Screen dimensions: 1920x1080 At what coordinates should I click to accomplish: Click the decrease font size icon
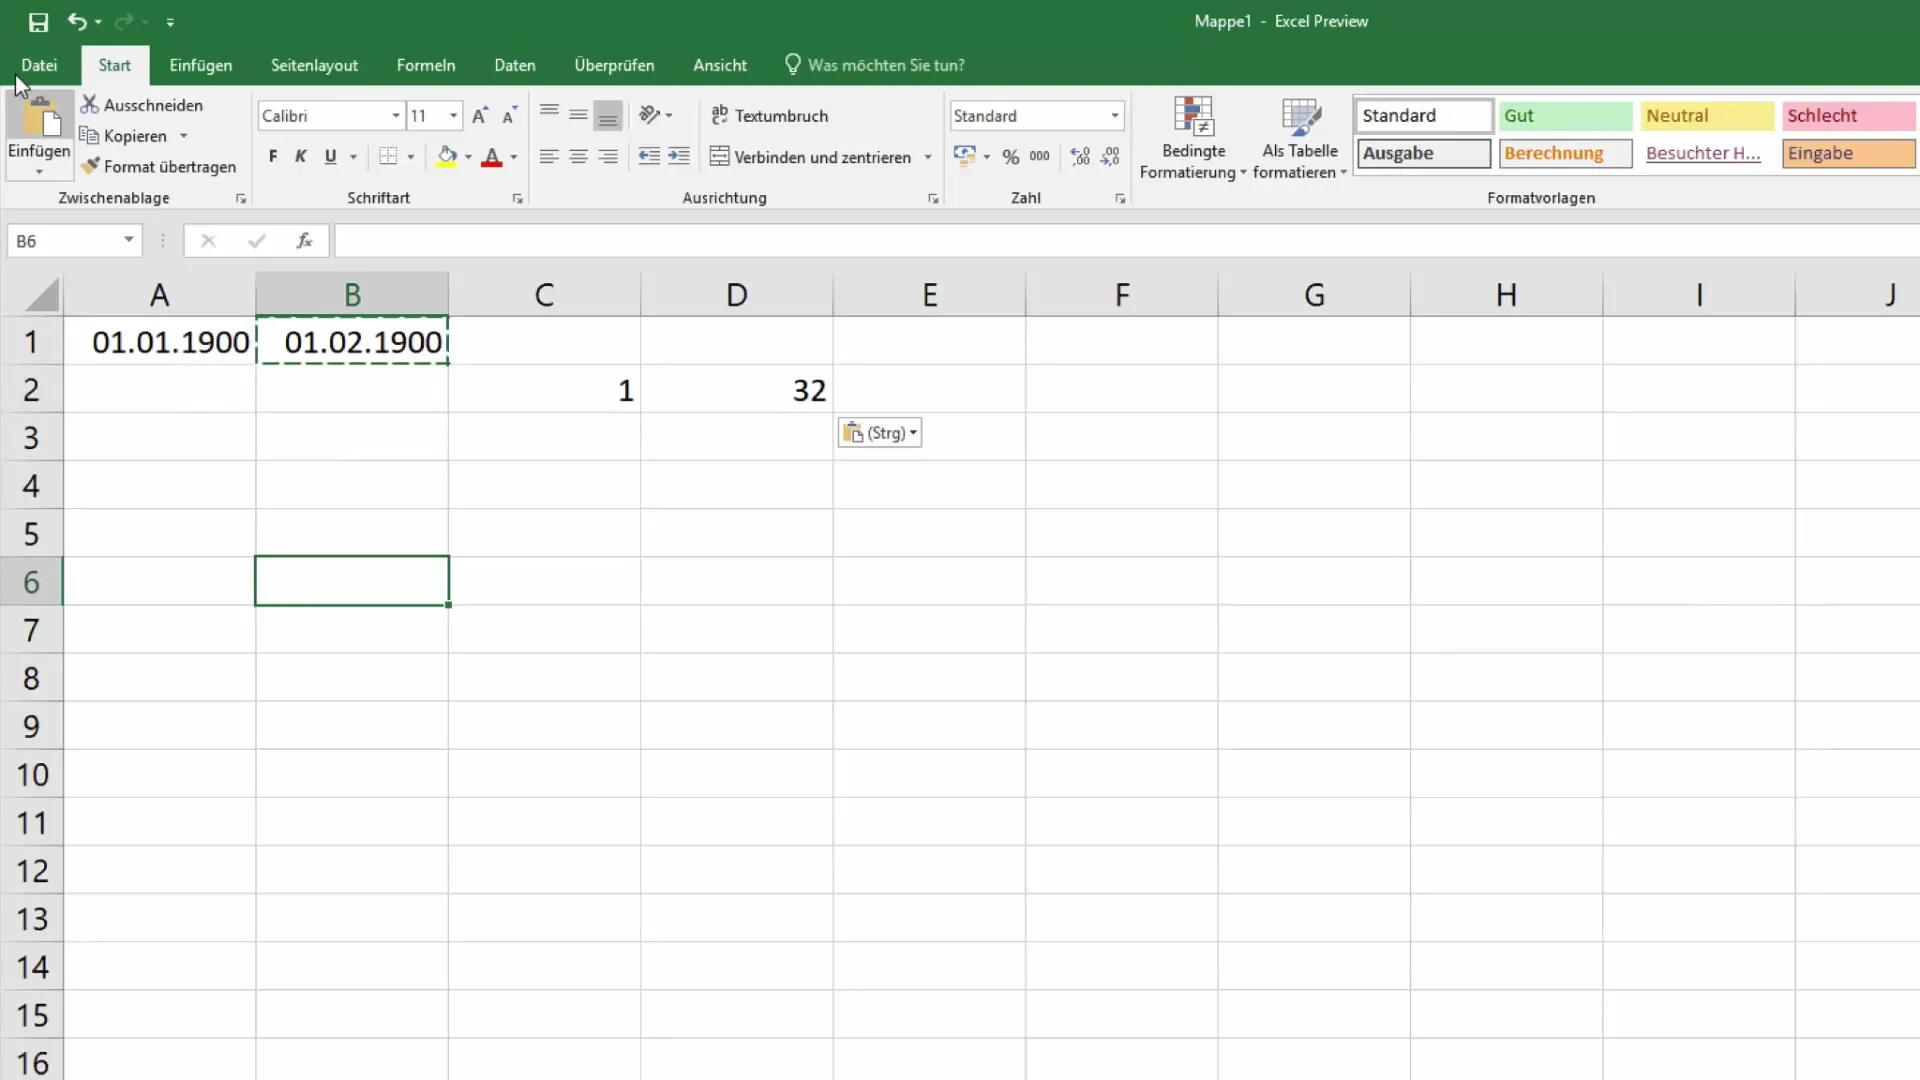pos(510,116)
